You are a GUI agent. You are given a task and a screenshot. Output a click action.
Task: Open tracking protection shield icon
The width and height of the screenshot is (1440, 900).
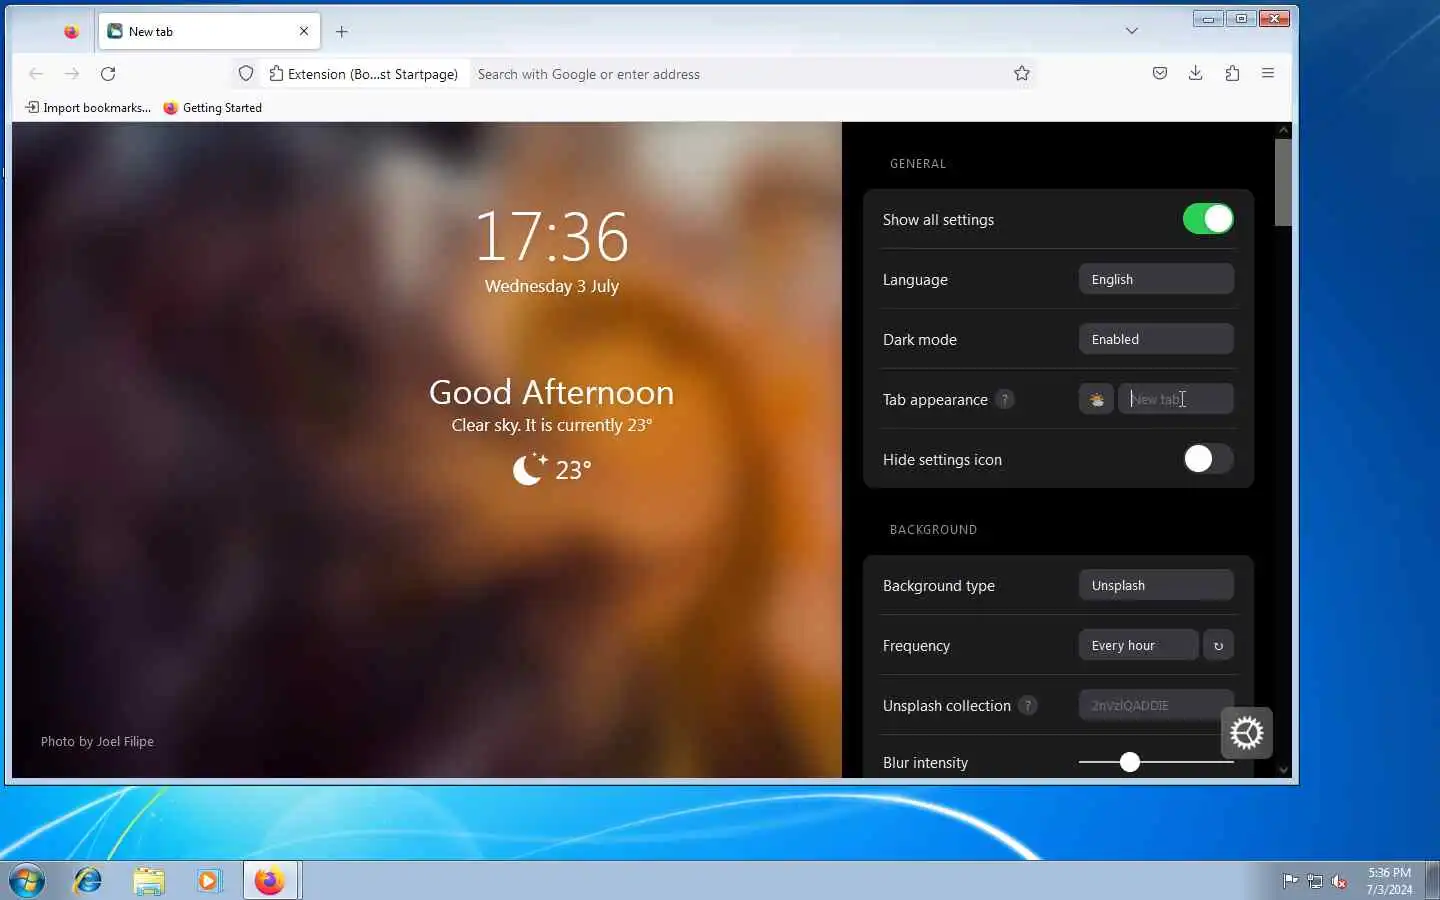point(246,73)
